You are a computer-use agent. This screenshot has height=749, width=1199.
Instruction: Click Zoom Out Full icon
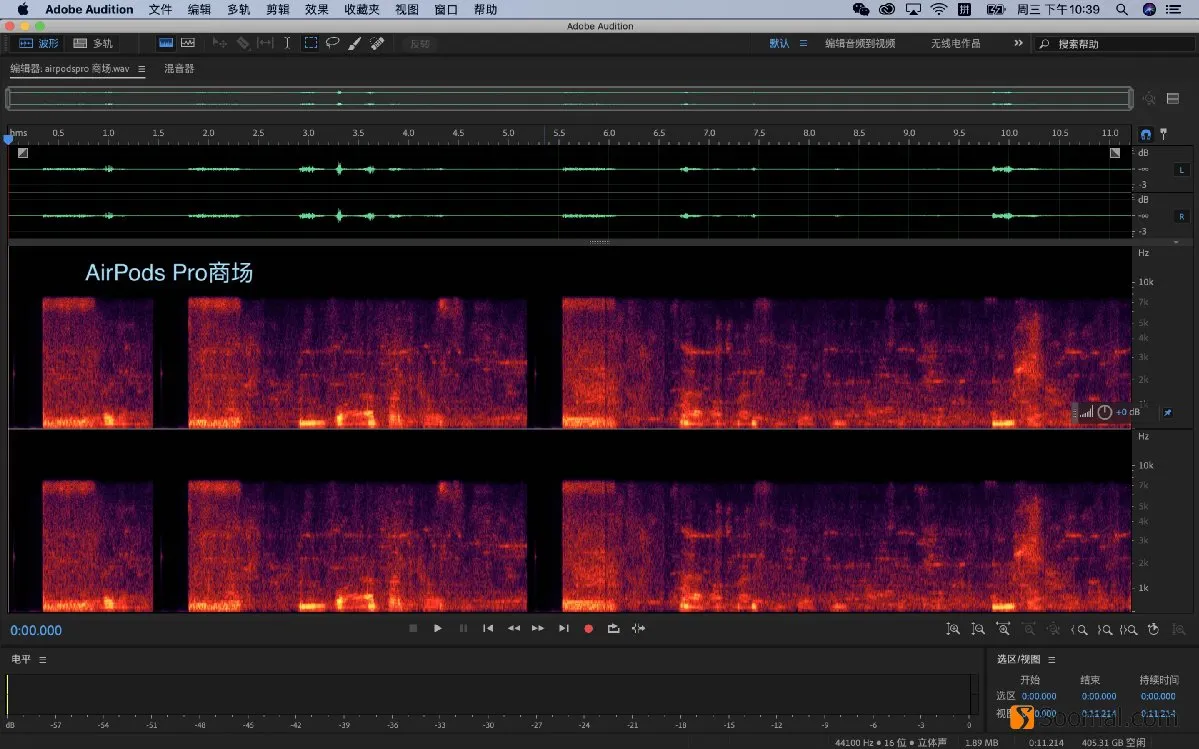(1054, 629)
